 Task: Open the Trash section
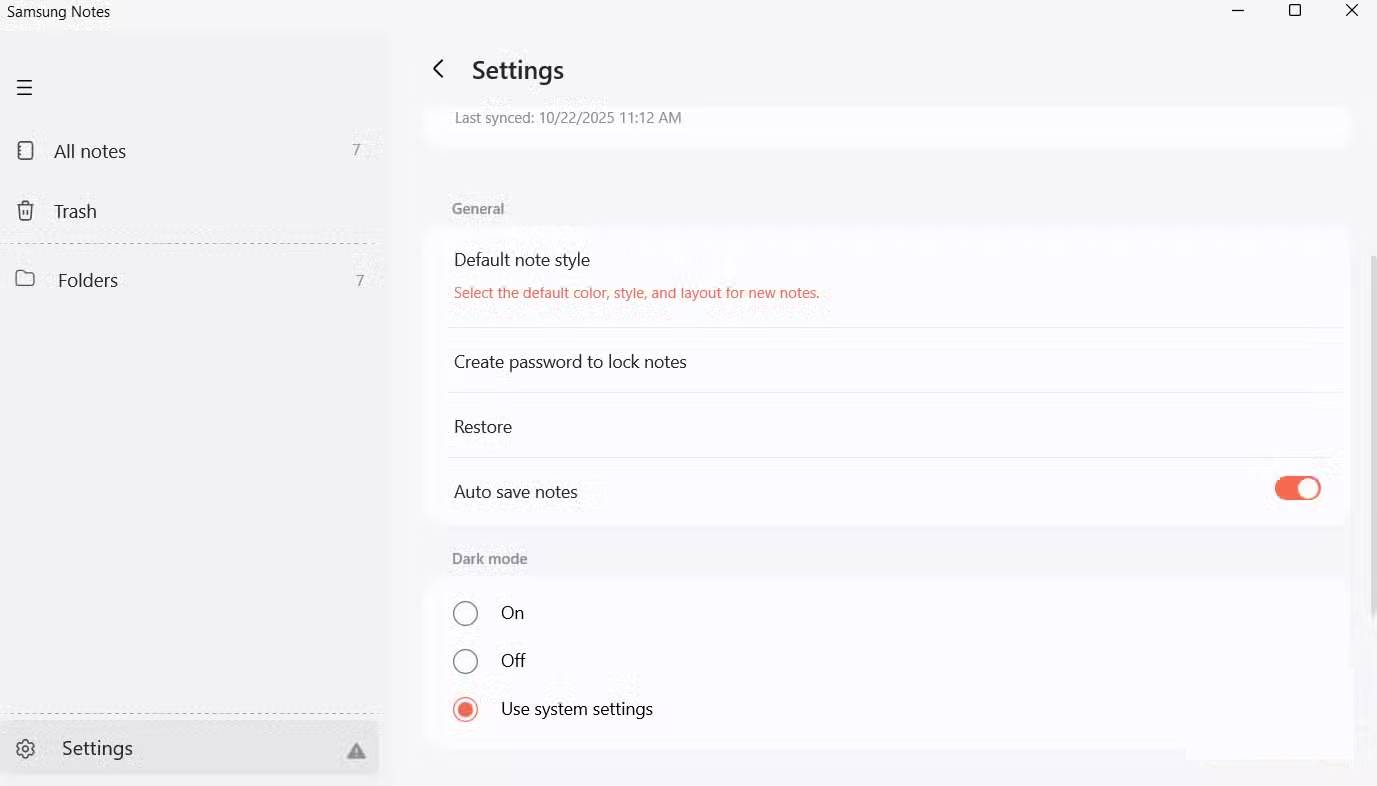point(75,211)
